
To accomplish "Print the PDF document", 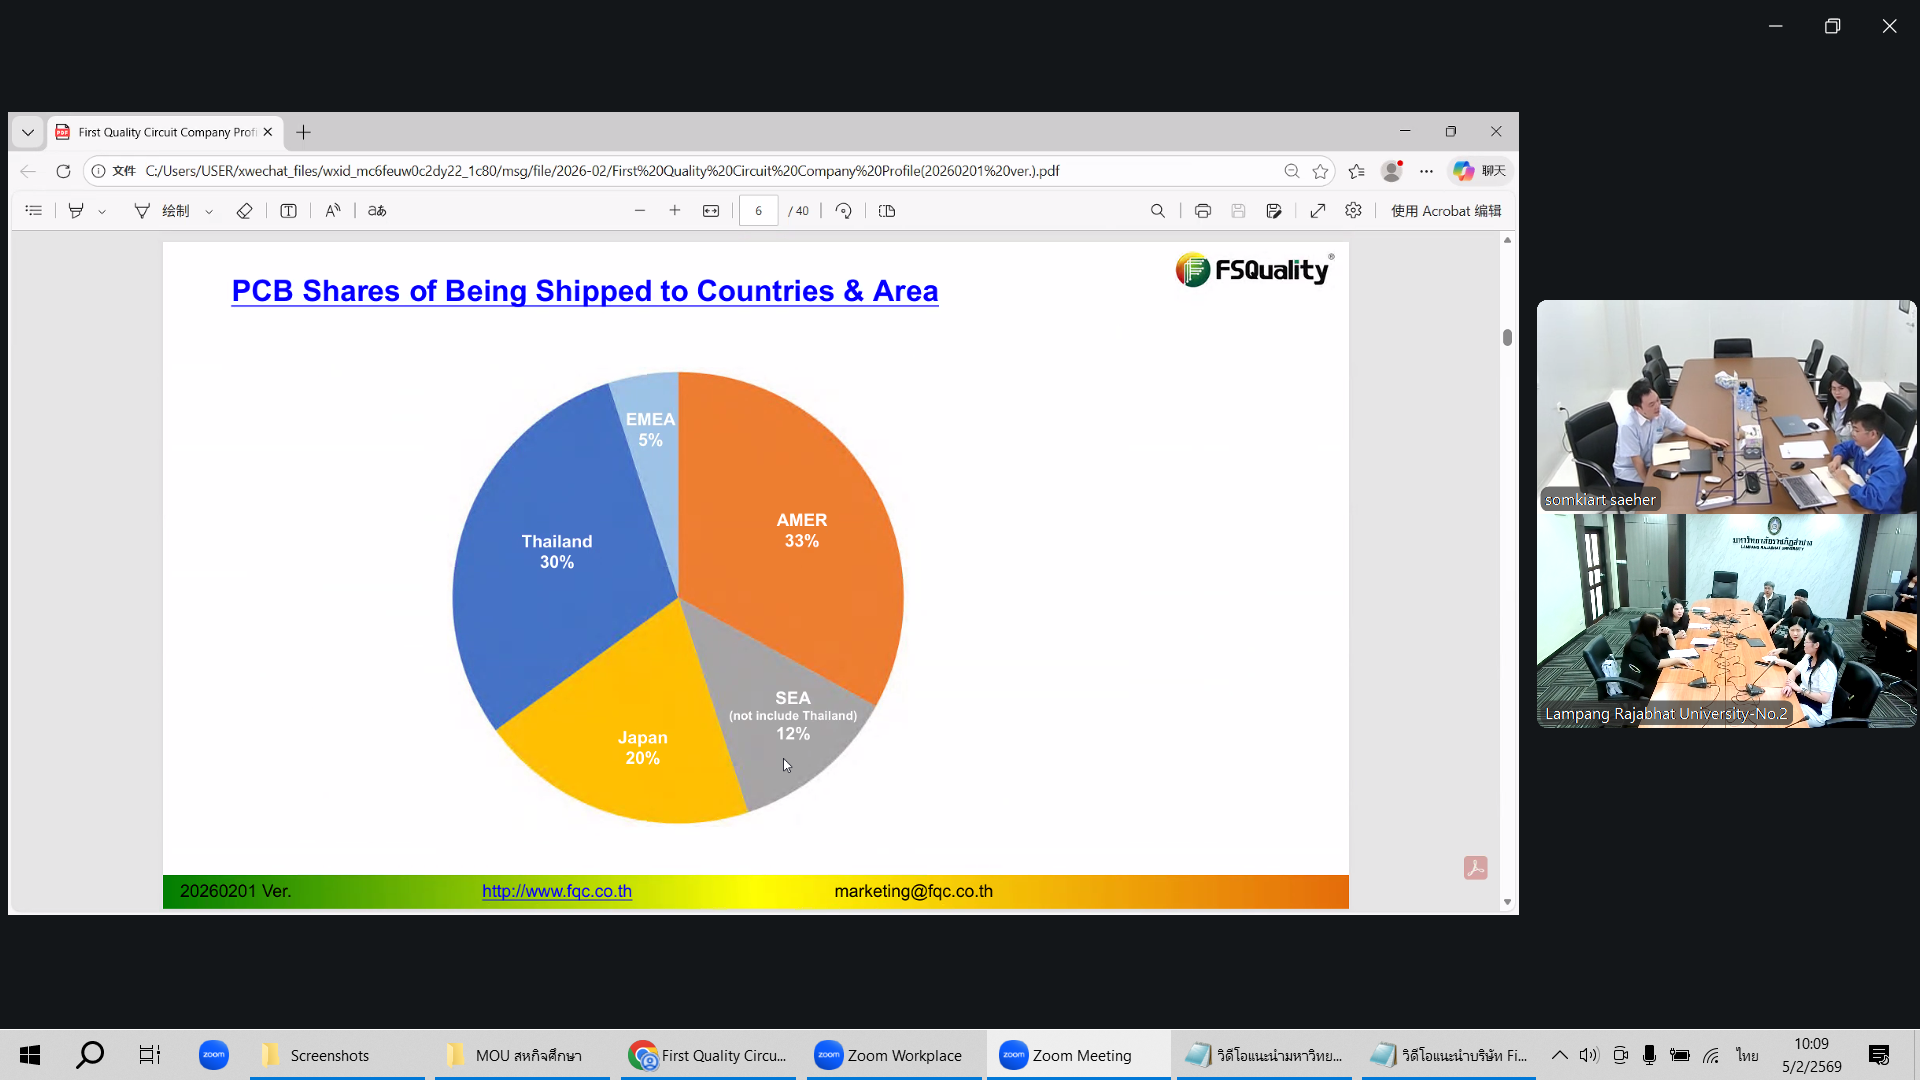I will (1203, 211).
